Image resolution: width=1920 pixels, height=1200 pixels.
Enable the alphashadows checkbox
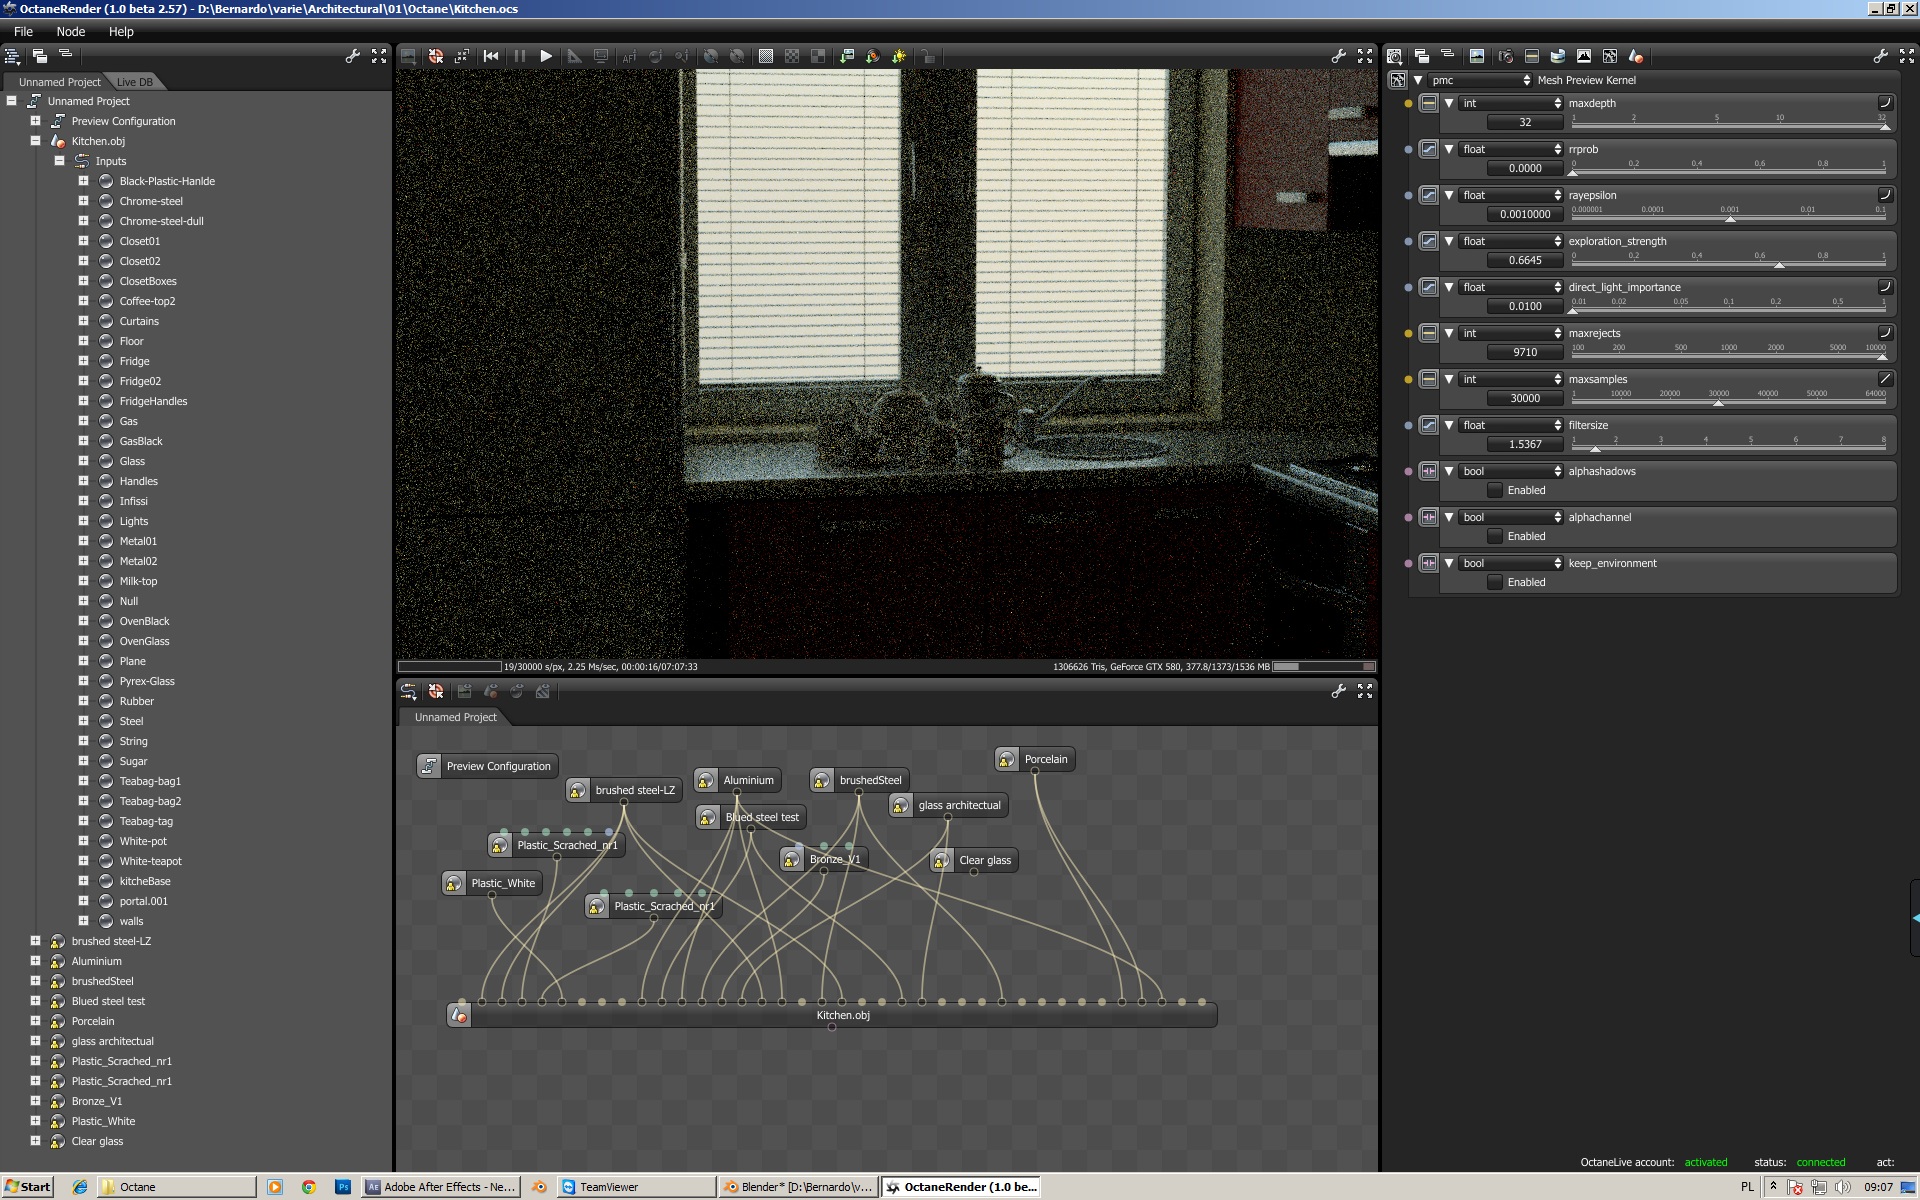click(1495, 490)
